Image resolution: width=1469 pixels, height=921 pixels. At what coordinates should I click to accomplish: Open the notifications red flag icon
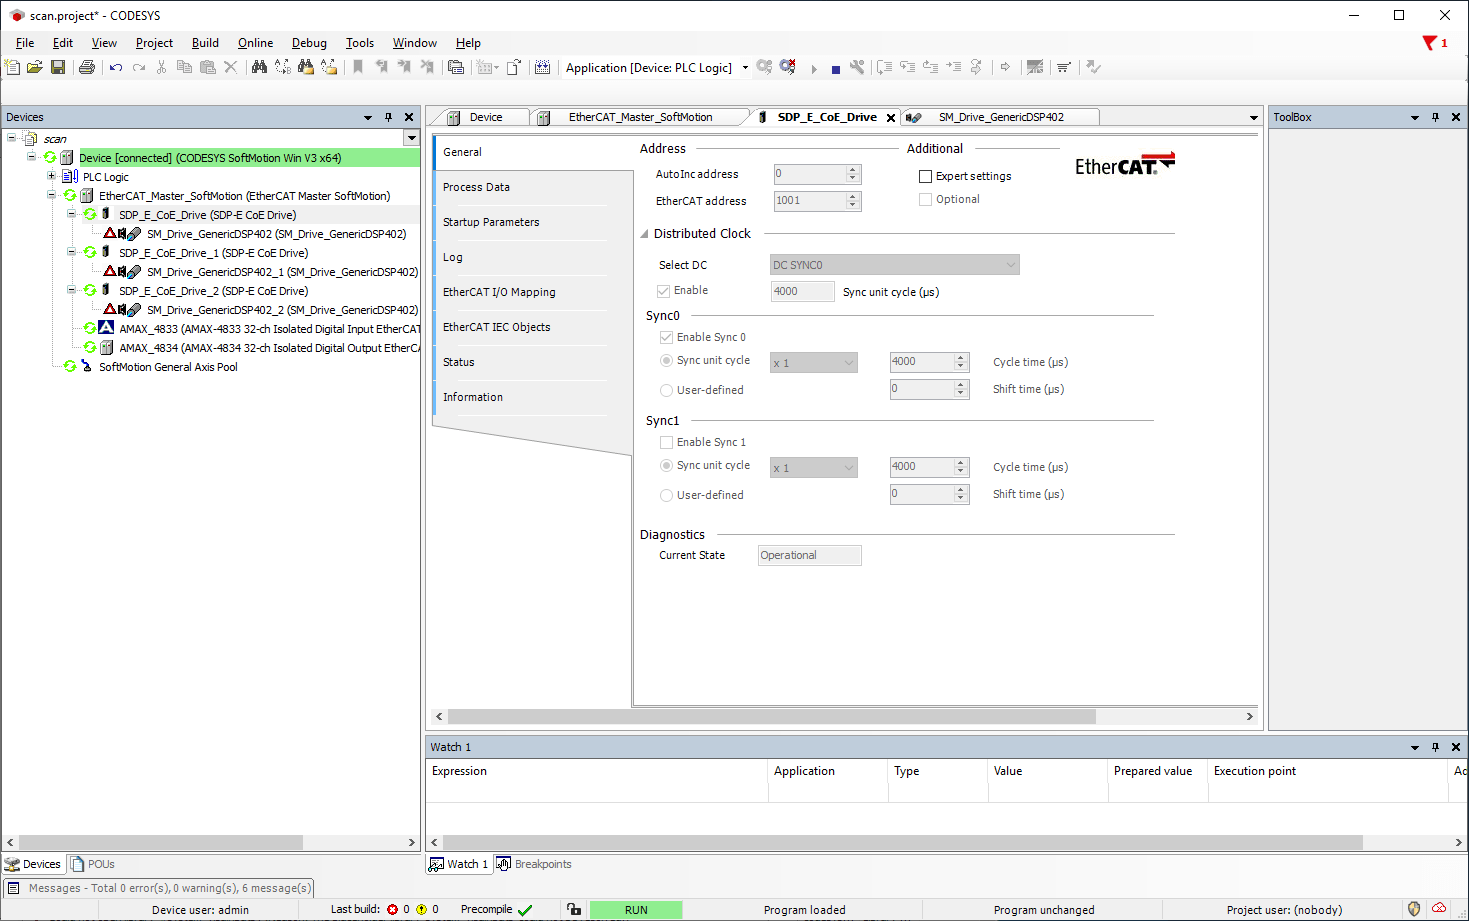point(1431,43)
